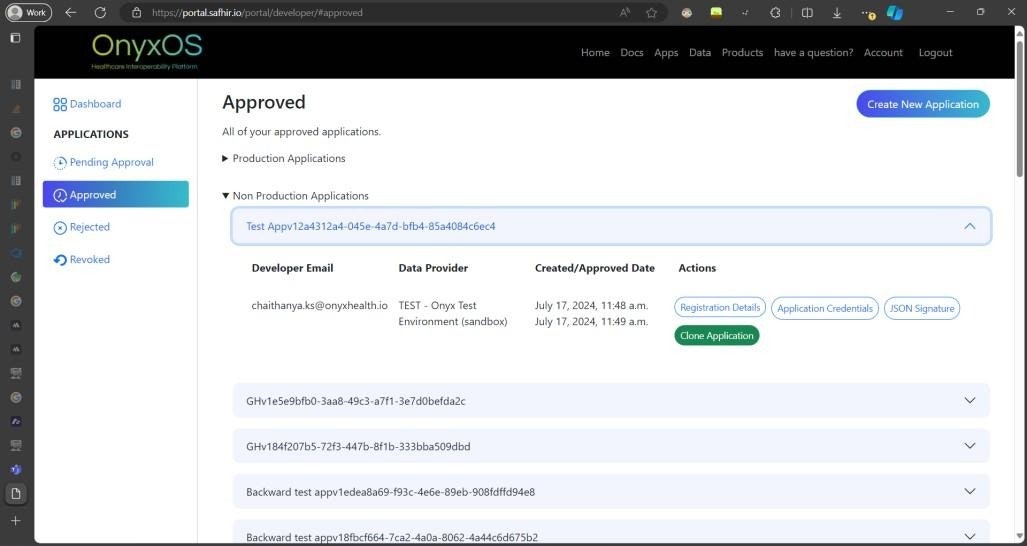Click the Read Aloud icon in the address bar
Image resolution: width=1027 pixels, height=546 pixels.
pyautogui.click(x=625, y=13)
